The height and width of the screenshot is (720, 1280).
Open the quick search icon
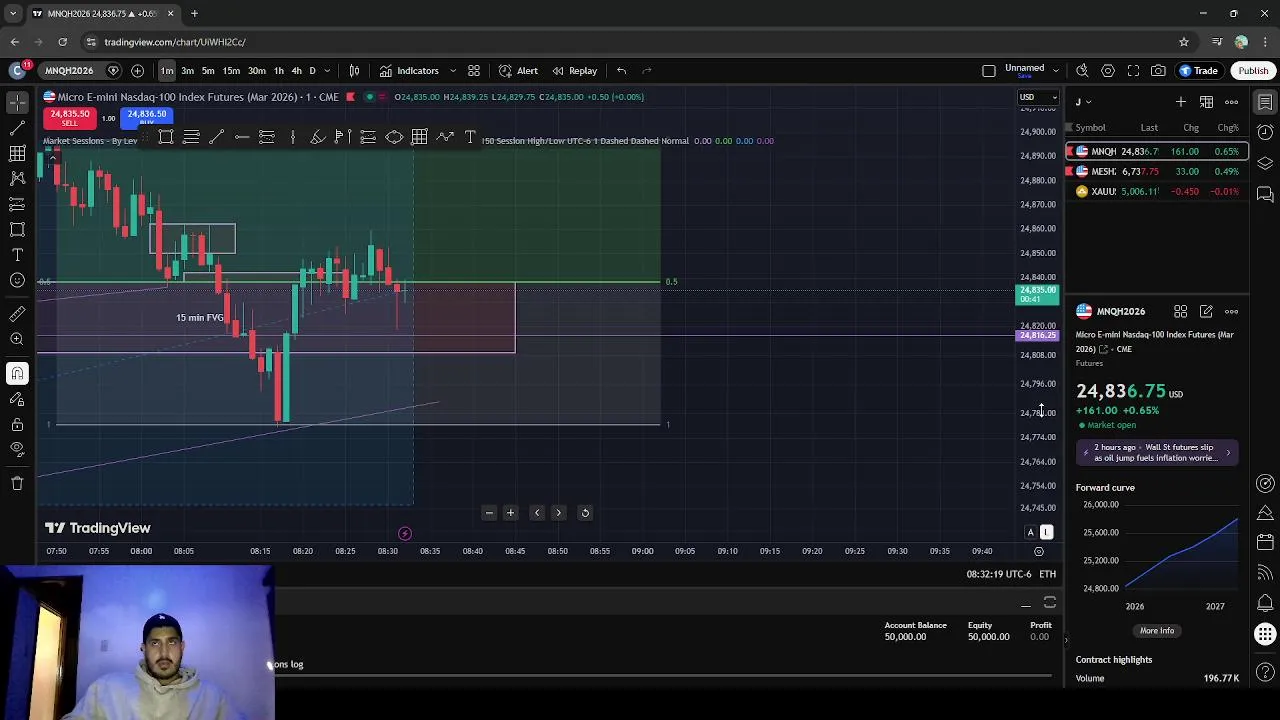1082,71
